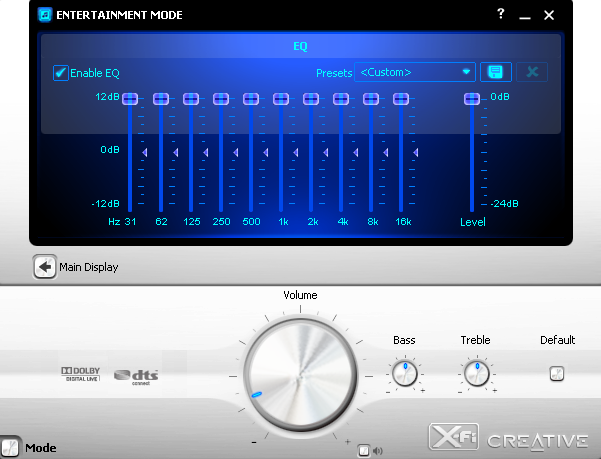Click the 125 Hz EQ slider handle
The width and height of the screenshot is (601, 459).
pyautogui.click(x=191, y=99)
